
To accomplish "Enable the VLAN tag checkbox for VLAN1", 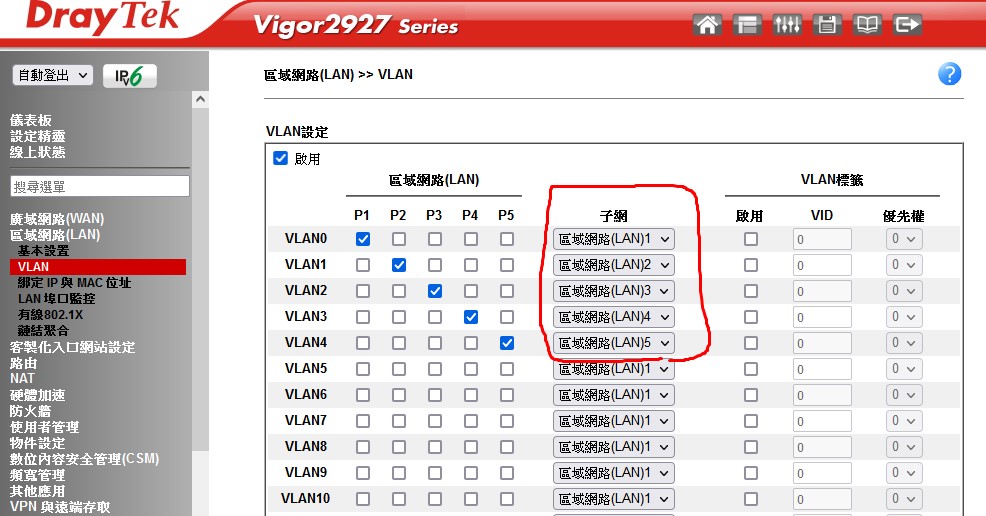I will click(x=751, y=265).
